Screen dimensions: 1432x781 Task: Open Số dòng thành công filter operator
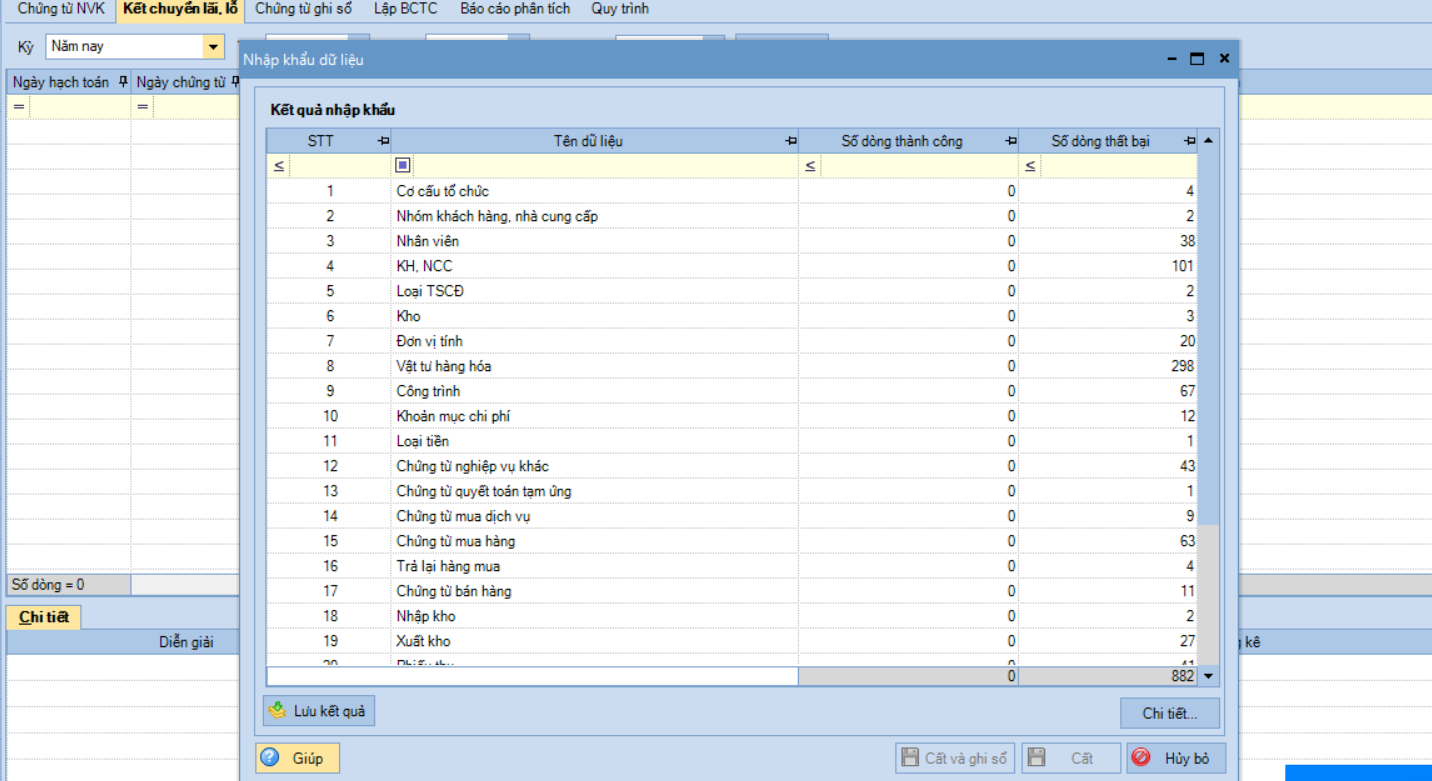coord(810,166)
